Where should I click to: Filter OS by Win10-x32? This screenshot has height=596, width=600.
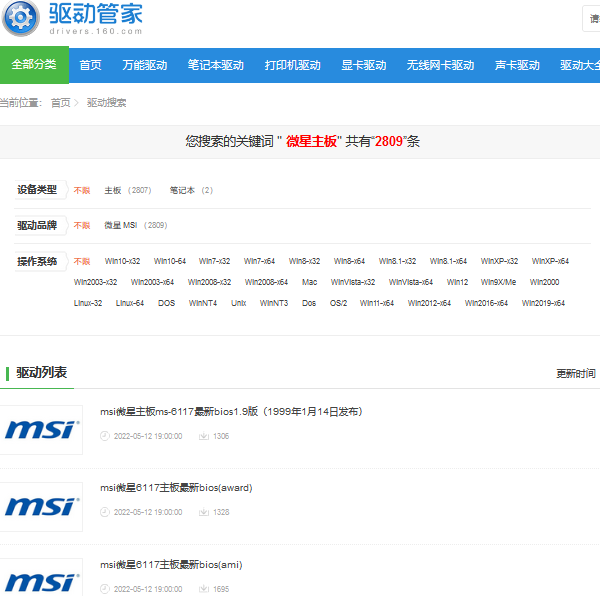click(x=122, y=261)
